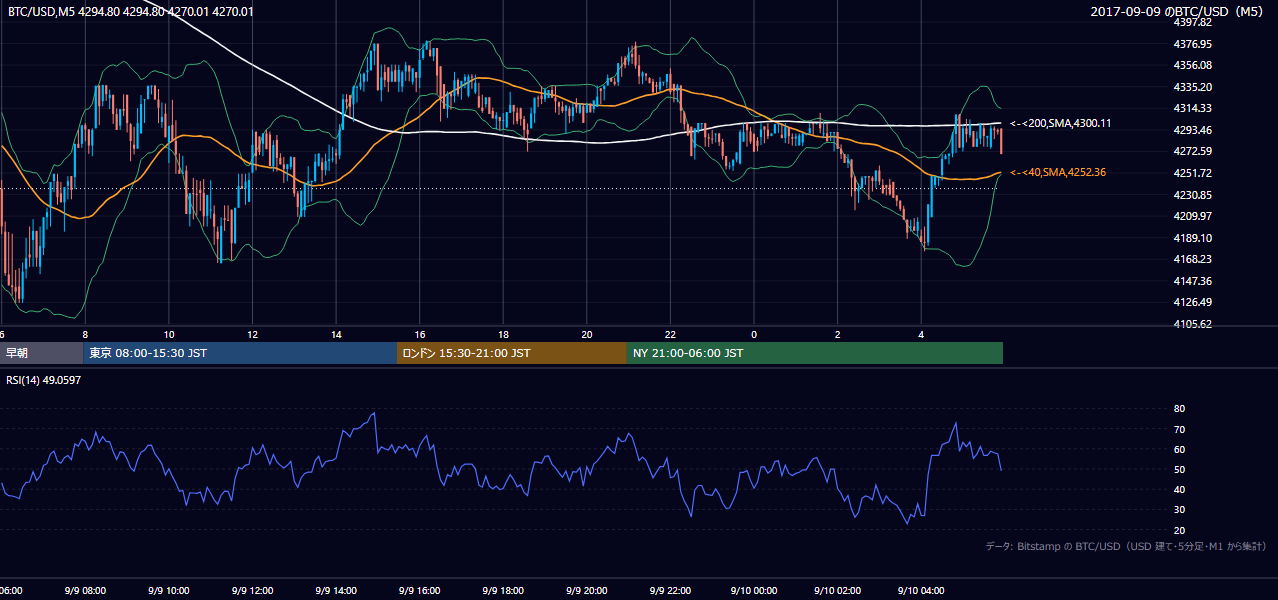Click the 9/9 10:00 date label
The image size is (1278, 600).
pyautogui.click(x=169, y=591)
